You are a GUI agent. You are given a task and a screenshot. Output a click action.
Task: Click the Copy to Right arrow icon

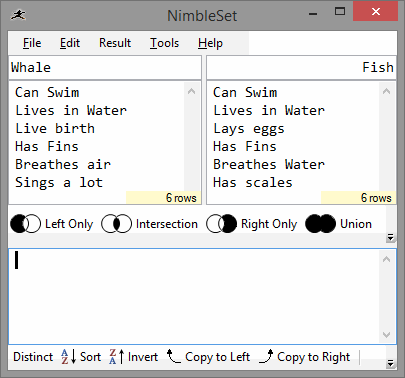[266, 356]
